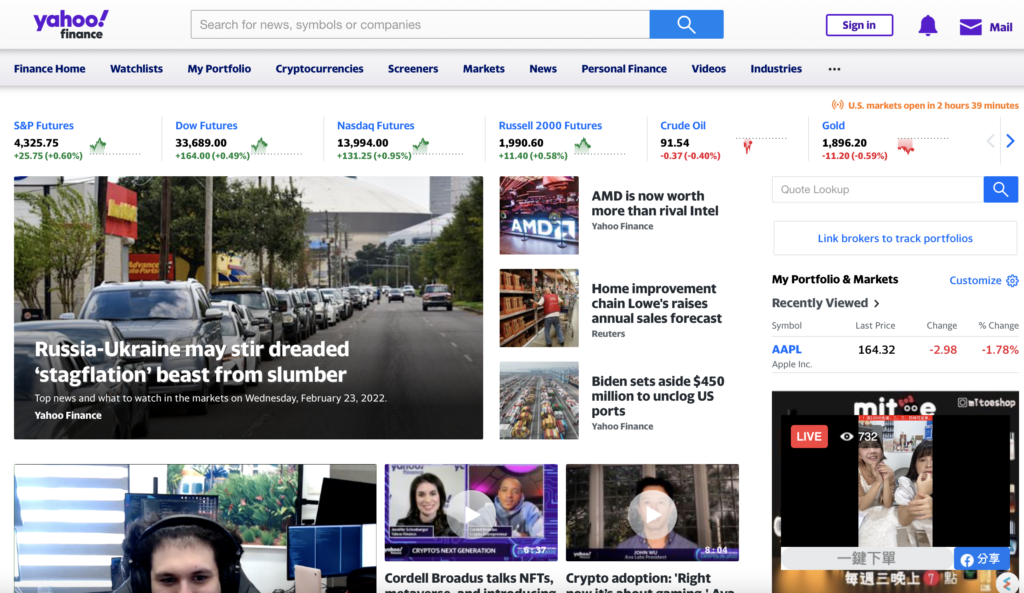Open Mail envelope icon
This screenshot has width=1024, height=593.
tap(970, 27)
